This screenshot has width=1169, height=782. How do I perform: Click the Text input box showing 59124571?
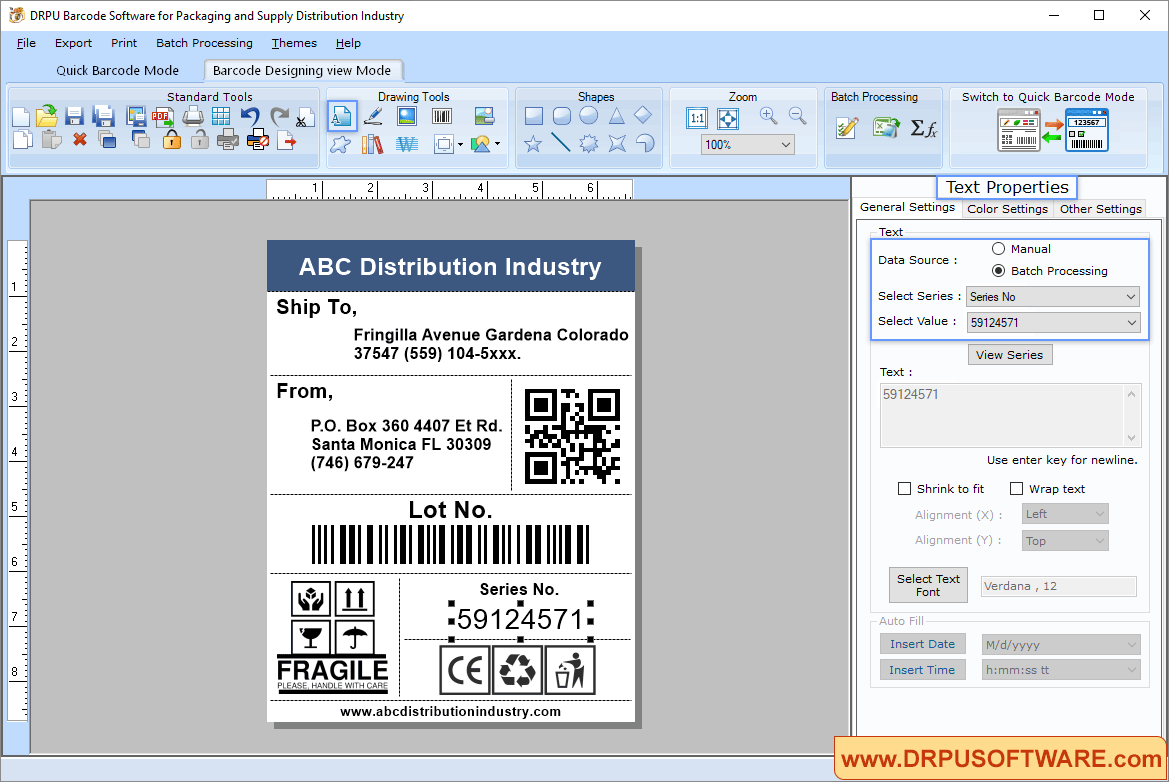(x=1009, y=415)
